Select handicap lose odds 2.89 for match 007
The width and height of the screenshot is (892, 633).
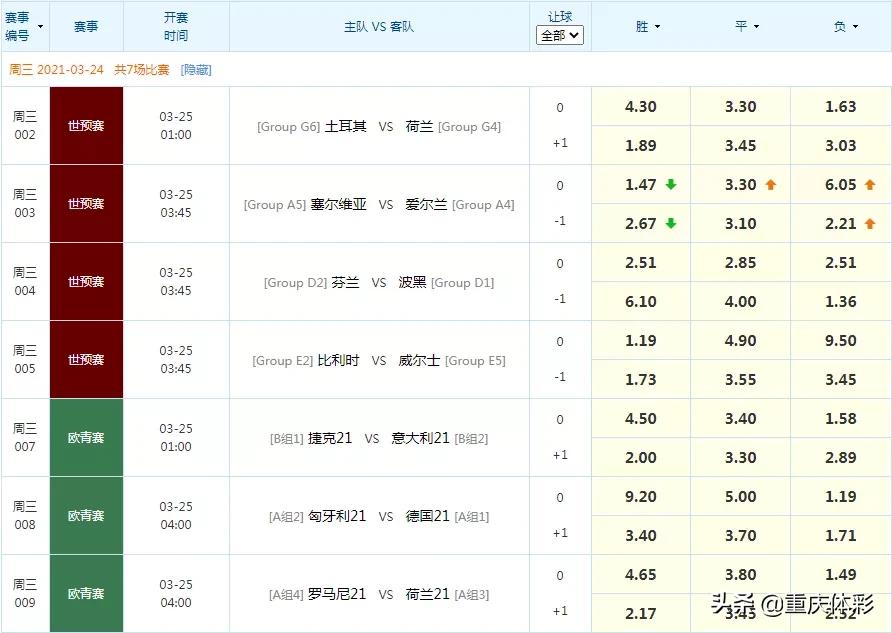click(841, 457)
